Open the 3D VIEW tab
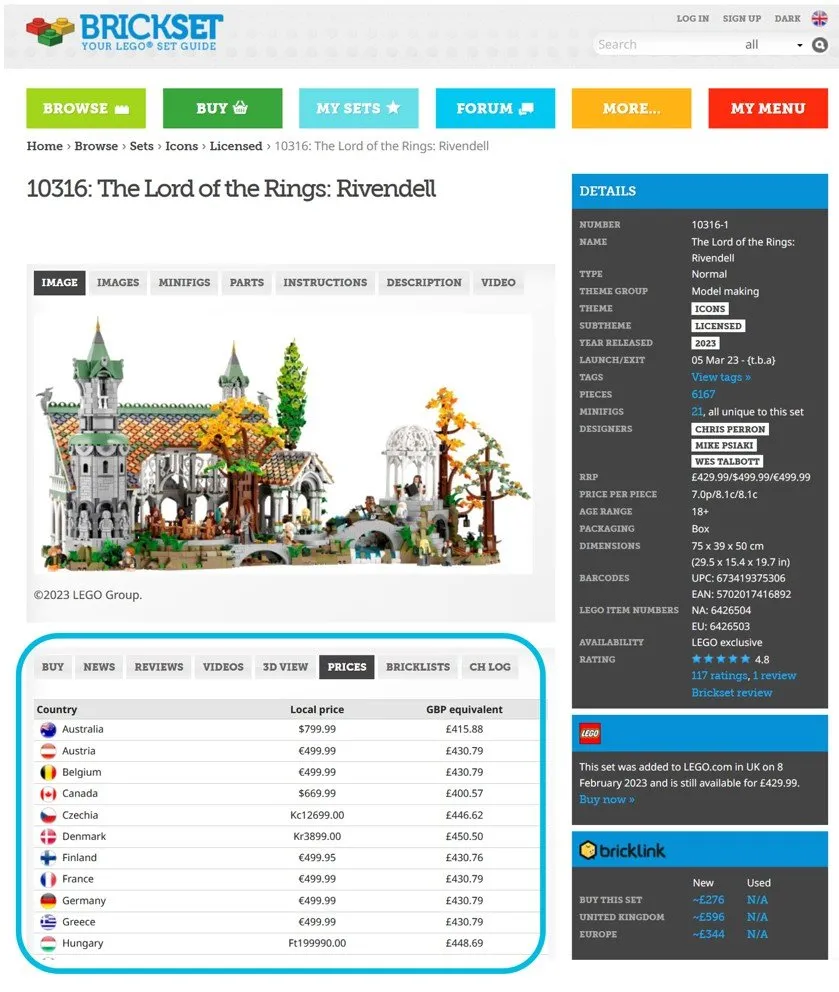The width and height of the screenshot is (839, 992). click(285, 667)
